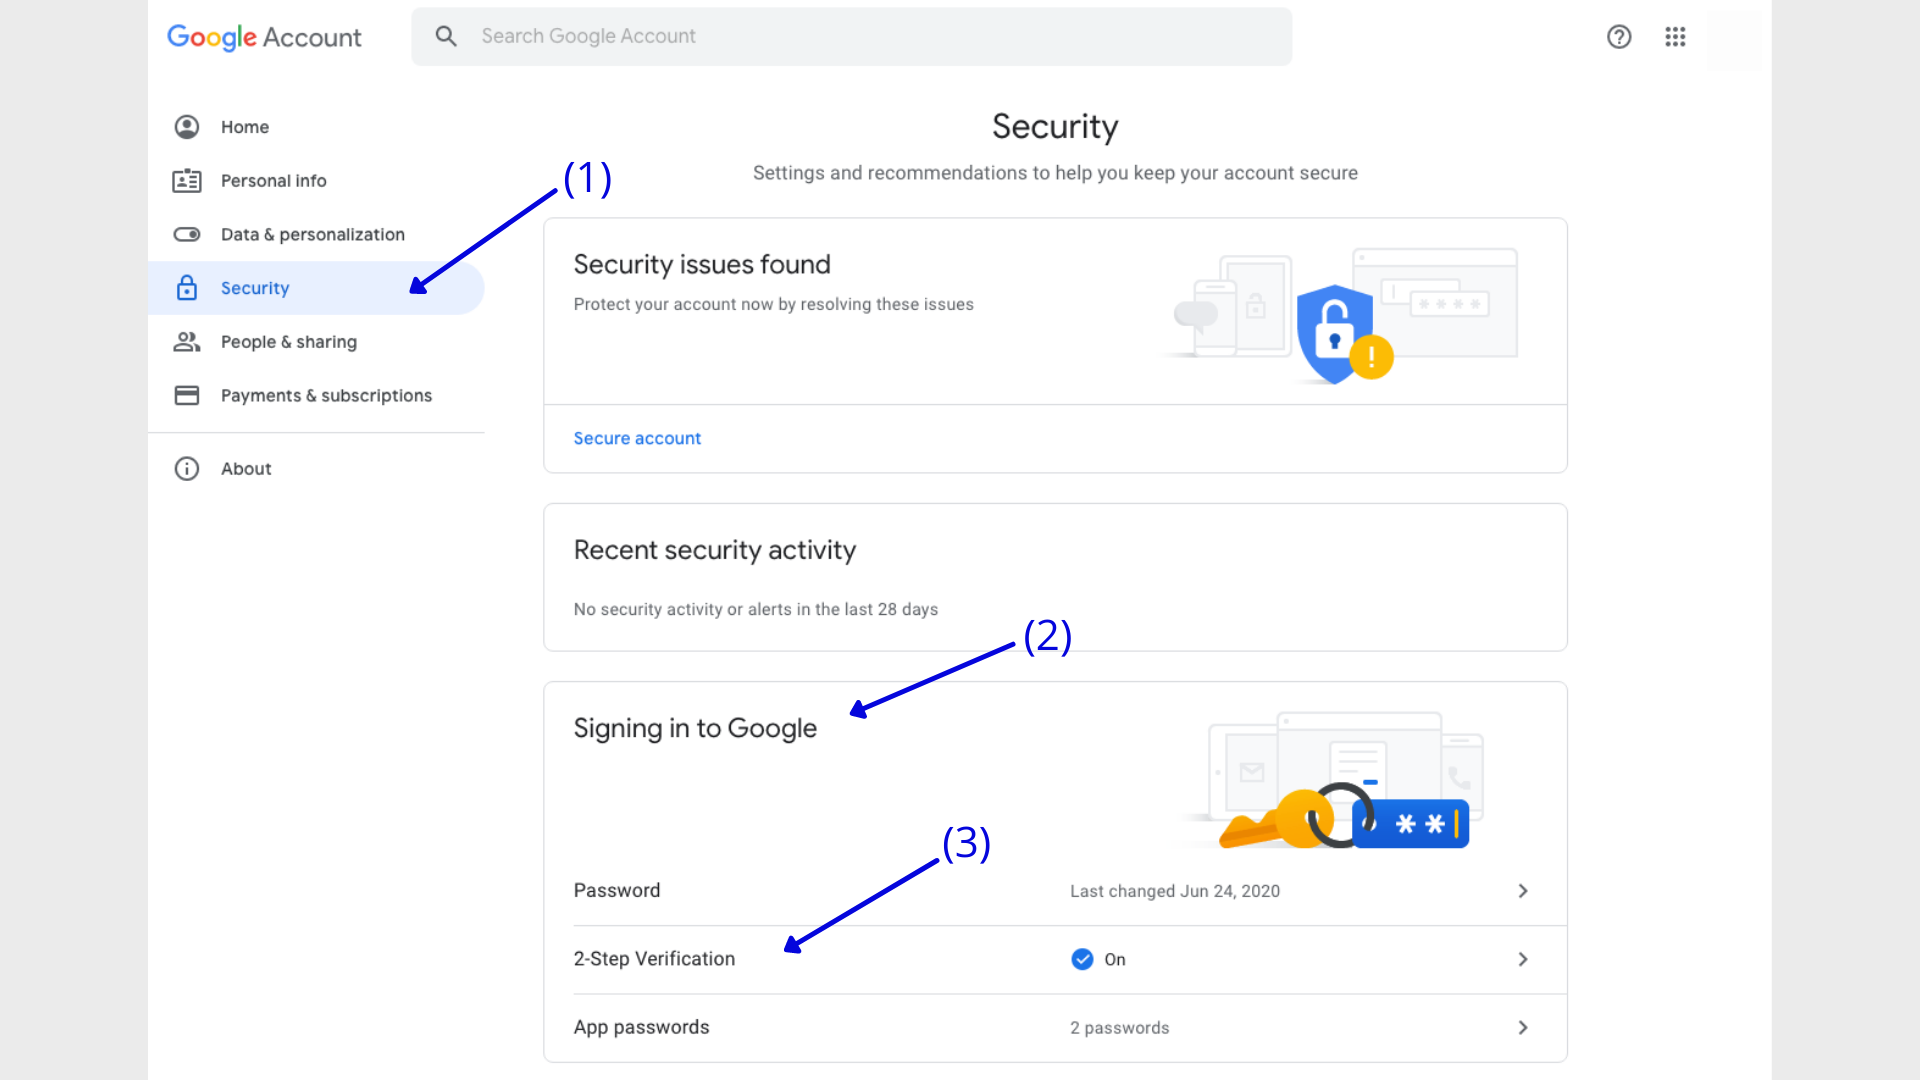The height and width of the screenshot is (1080, 1920).
Task: Click the Personal info ID card icon
Action: pyautogui.click(x=187, y=181)
